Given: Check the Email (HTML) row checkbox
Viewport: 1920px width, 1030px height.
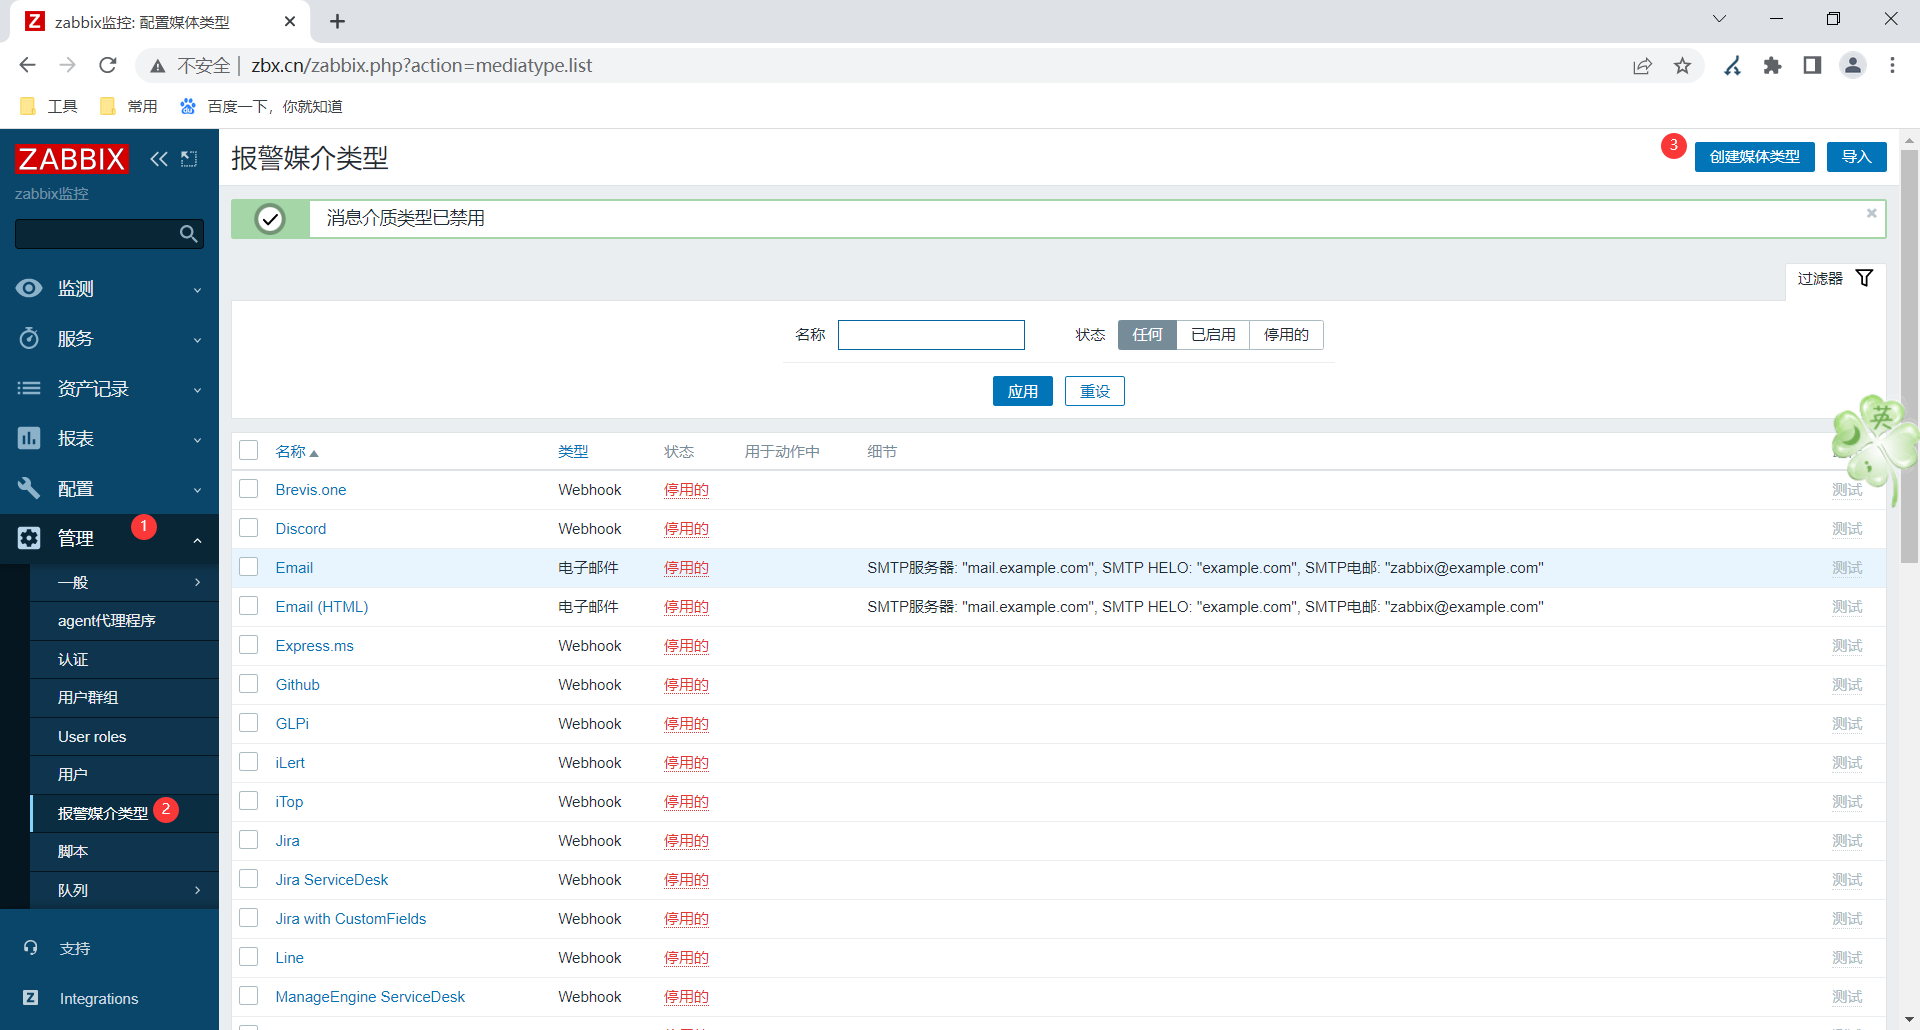Looking at the screenshot, I should tap(249, 606).
